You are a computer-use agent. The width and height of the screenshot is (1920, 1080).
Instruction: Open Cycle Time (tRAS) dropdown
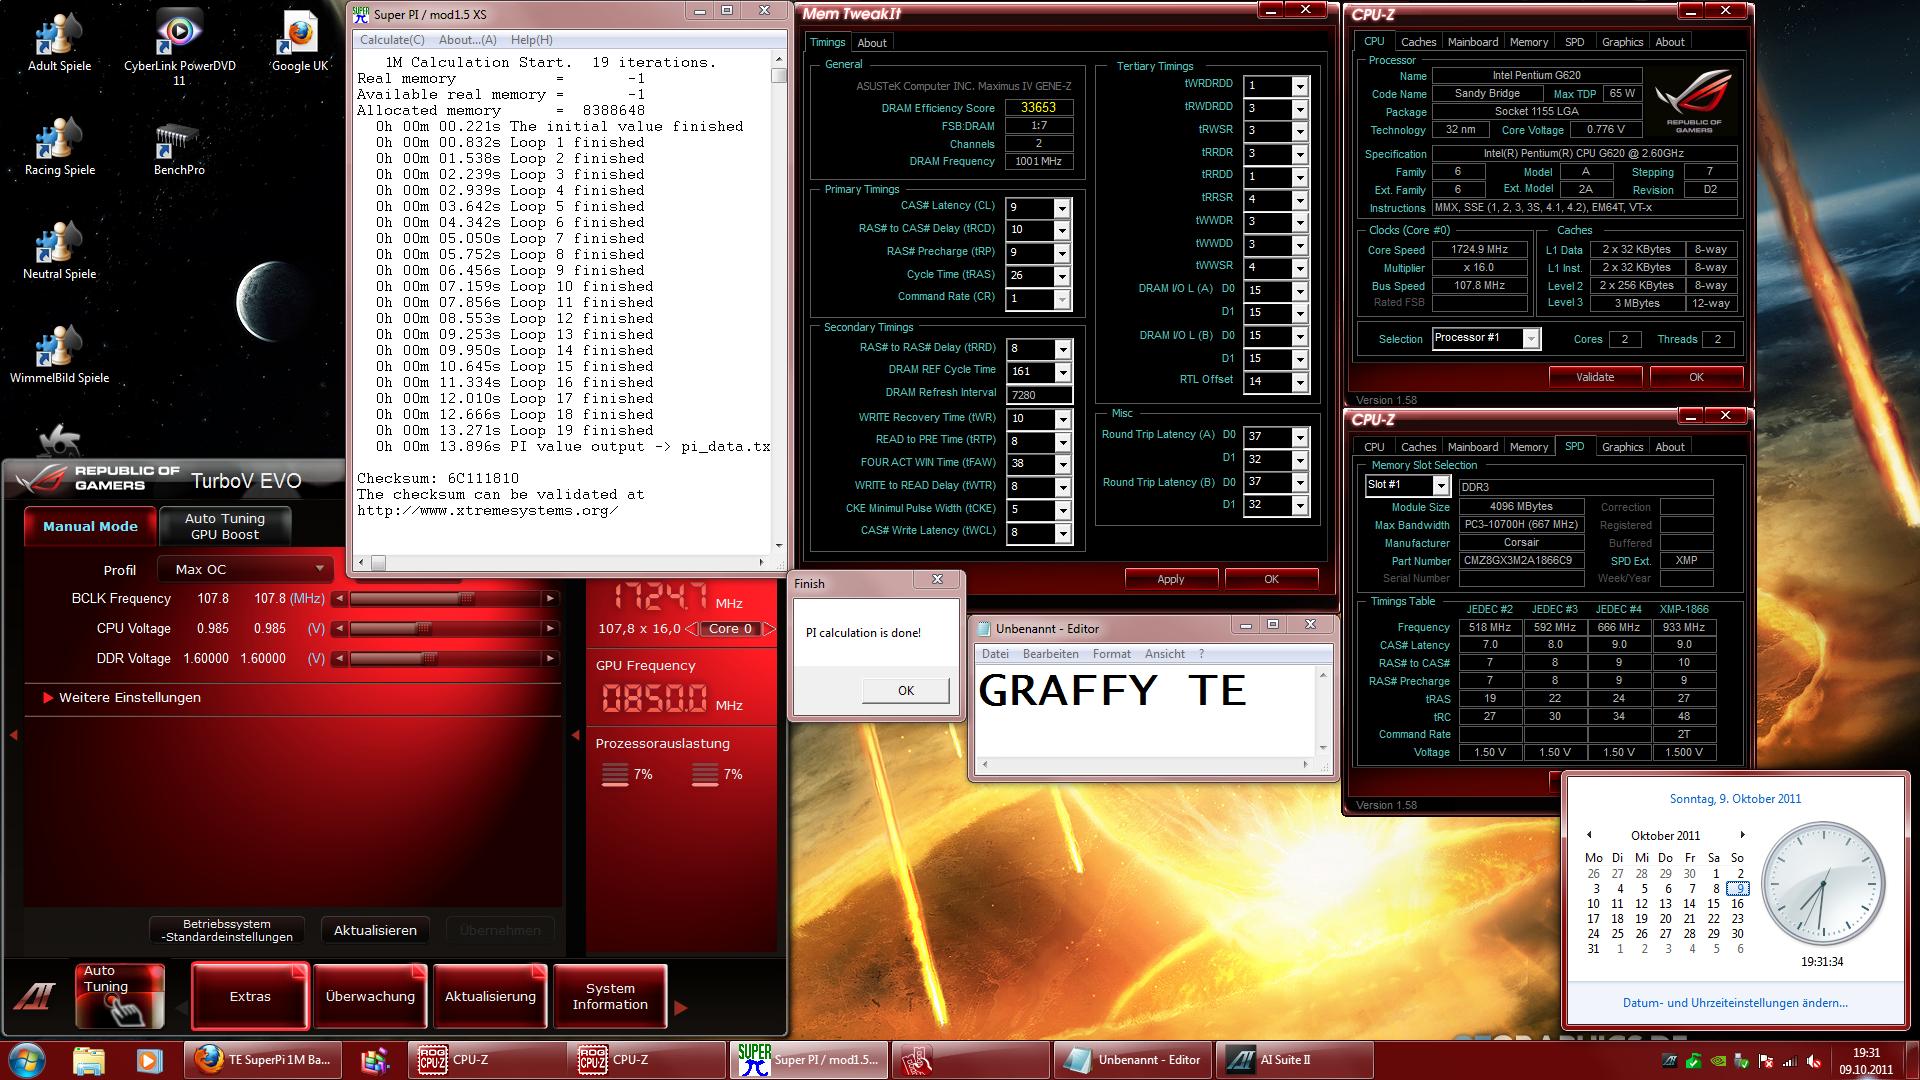(x=1062, y=276)
